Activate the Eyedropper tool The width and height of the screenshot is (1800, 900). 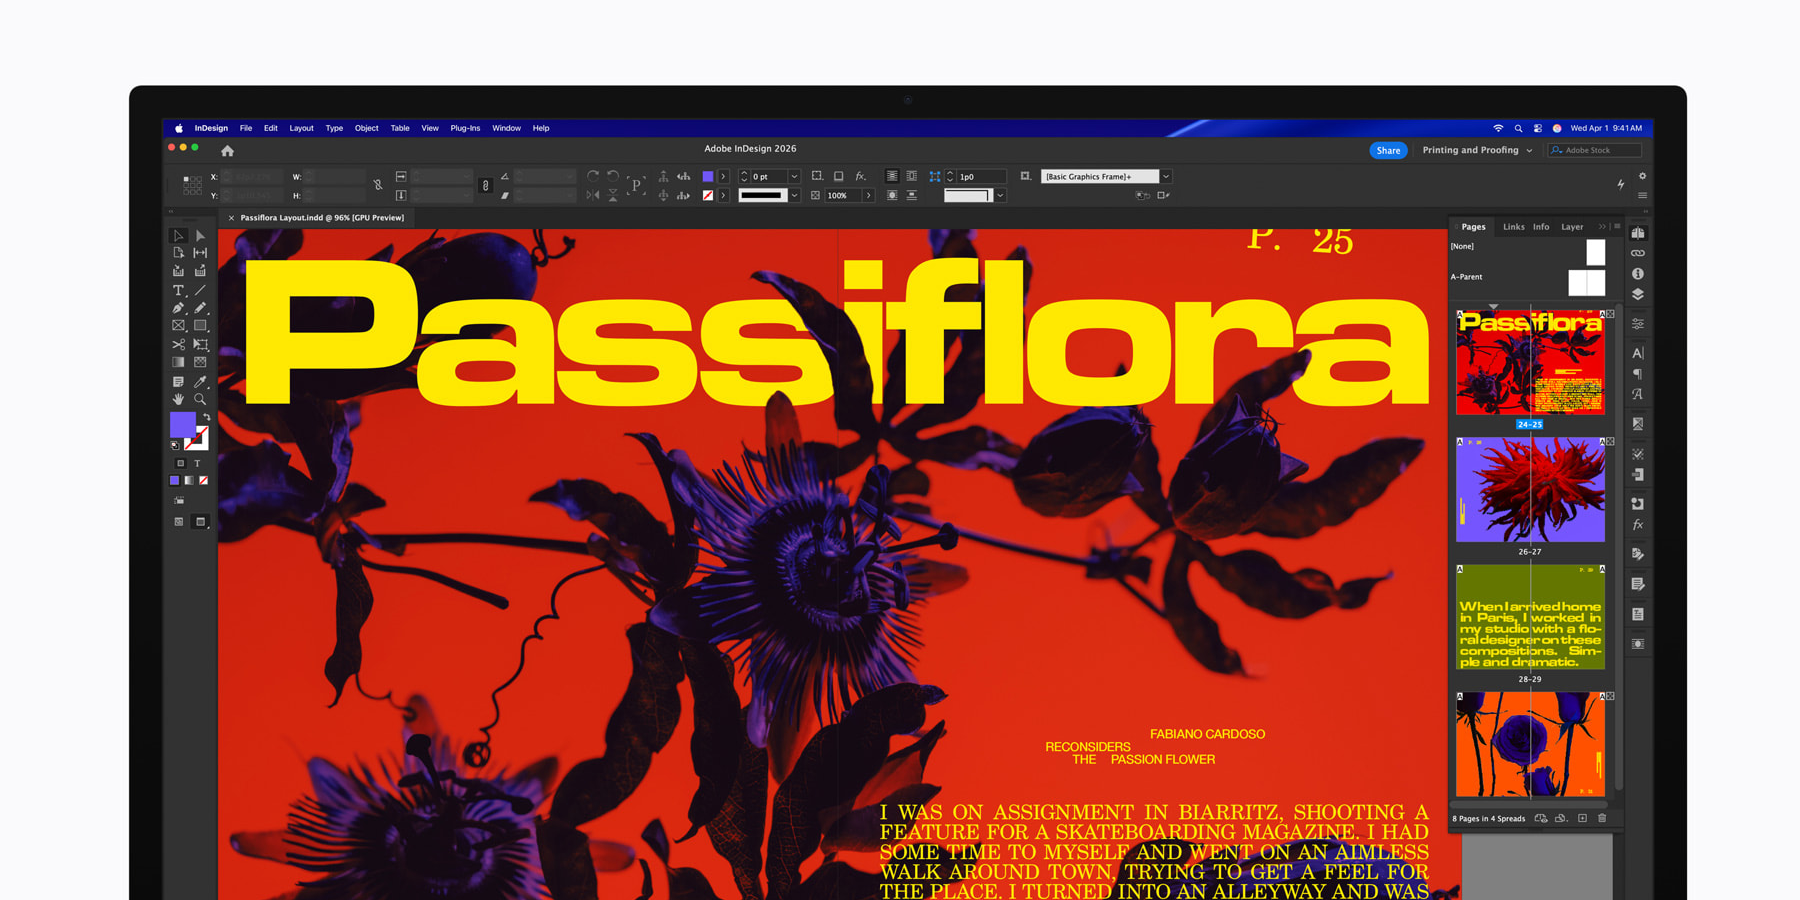click(x=200, y=381)
